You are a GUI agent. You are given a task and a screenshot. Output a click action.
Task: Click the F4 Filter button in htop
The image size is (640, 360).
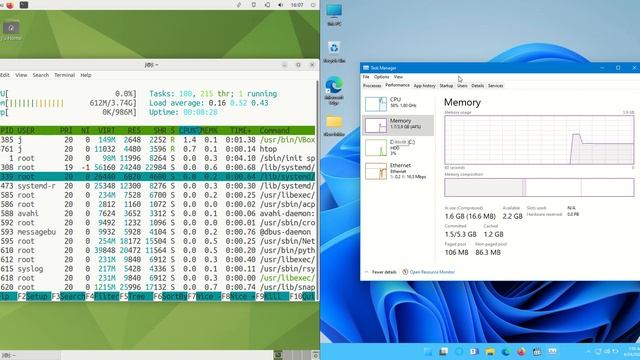102,296
